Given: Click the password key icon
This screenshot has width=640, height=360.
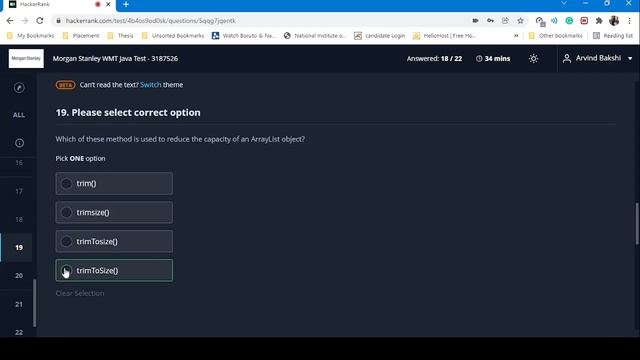Looking at the screenshot, I should click(x=490, y=20).
